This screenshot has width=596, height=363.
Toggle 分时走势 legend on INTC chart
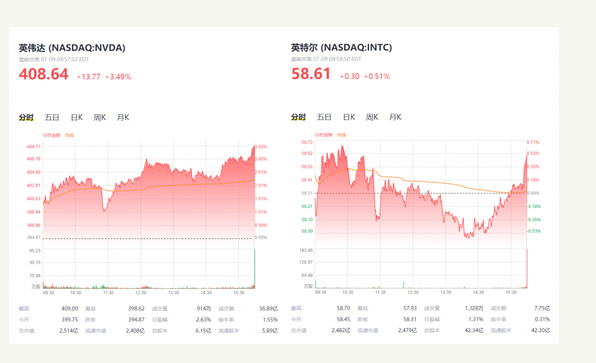[x=323, y=135]
